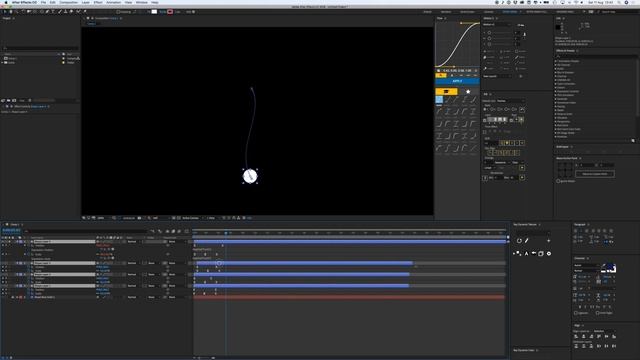The height and width of the screenshot is (360, 640).
Task: Select the Puppet Pin tool
Action: (x=84, y=12)
